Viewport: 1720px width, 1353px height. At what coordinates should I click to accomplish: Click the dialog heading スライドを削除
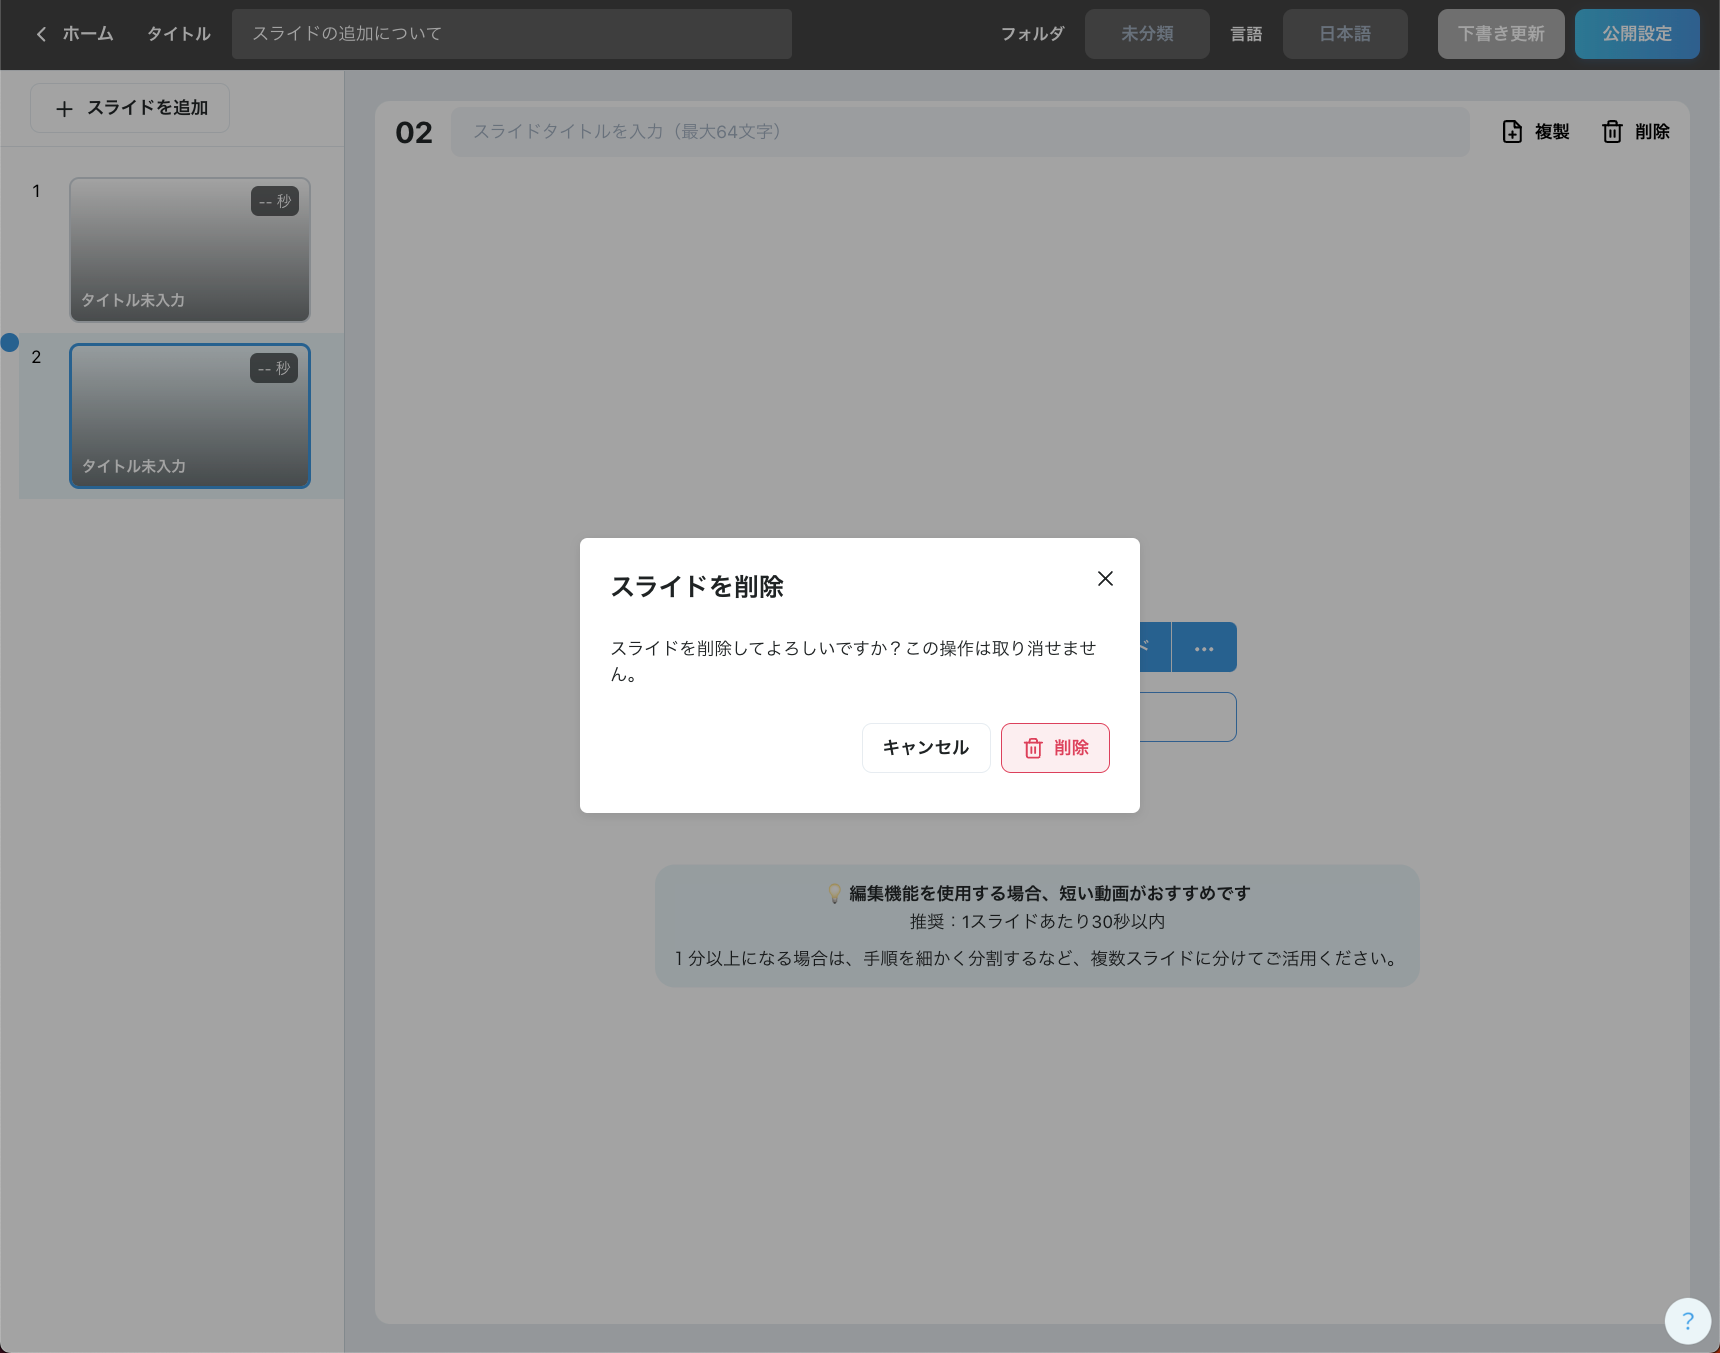pyautogui.click(x=697, y=587)
